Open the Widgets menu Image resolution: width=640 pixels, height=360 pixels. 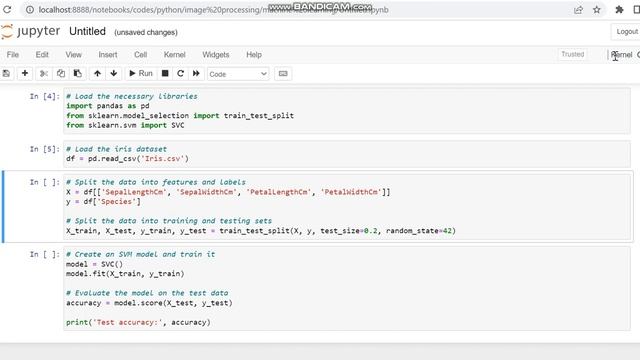216,55
